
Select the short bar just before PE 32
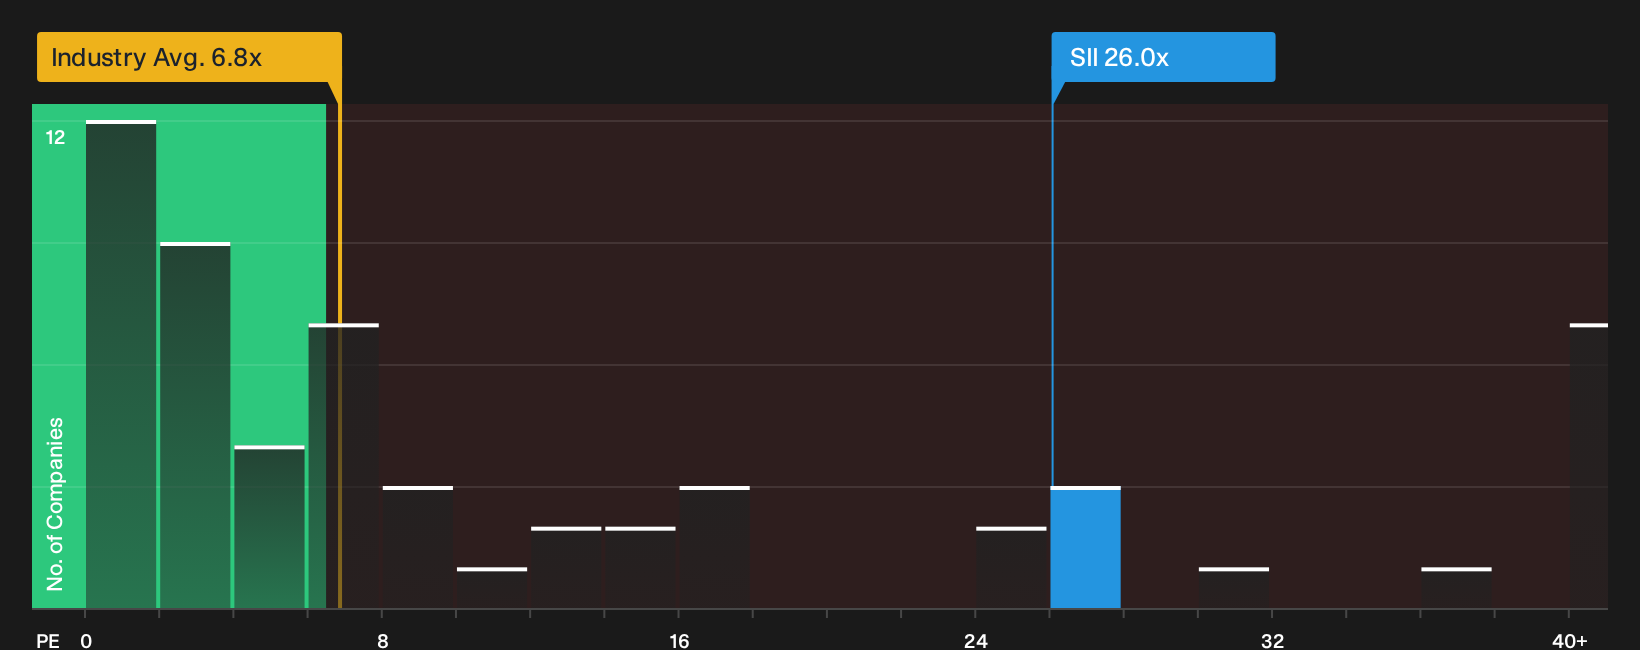(1234, 588)
